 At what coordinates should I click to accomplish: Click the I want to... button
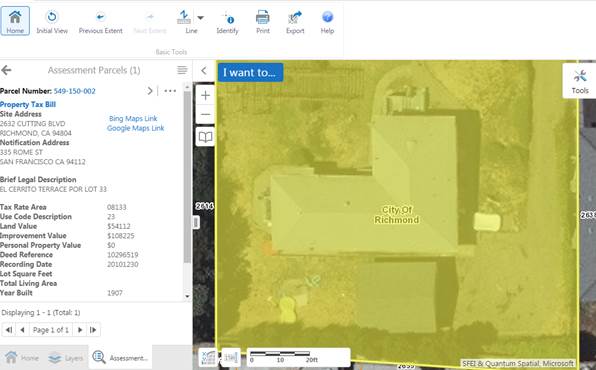250,72
